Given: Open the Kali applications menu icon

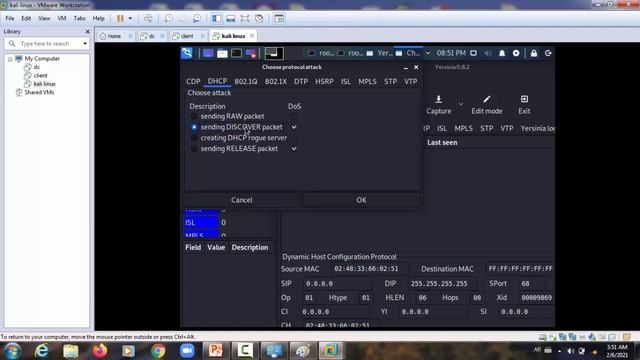Looking at the screenshot, I should click(x=187, y=53).
